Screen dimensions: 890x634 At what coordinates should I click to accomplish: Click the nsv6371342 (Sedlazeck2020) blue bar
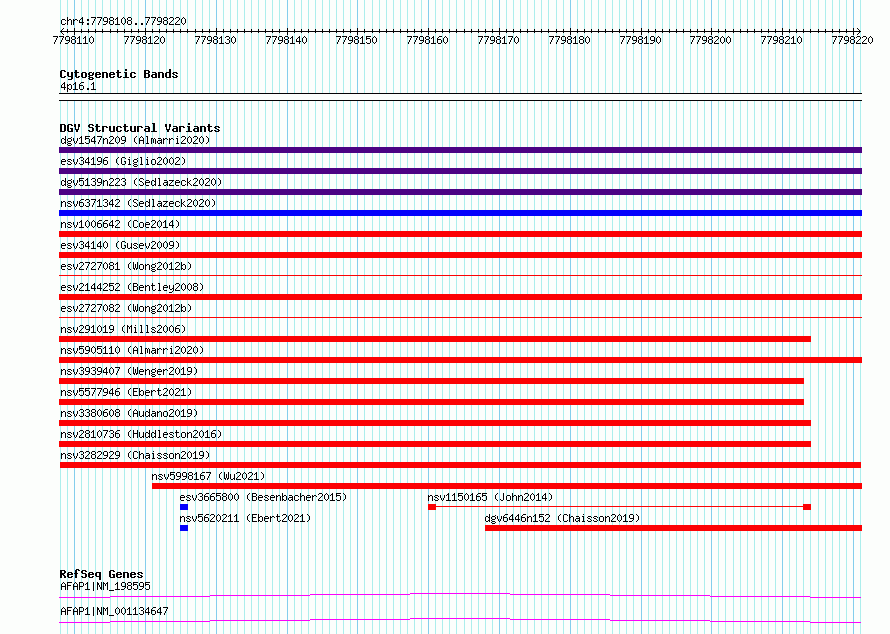coord(460,213)
